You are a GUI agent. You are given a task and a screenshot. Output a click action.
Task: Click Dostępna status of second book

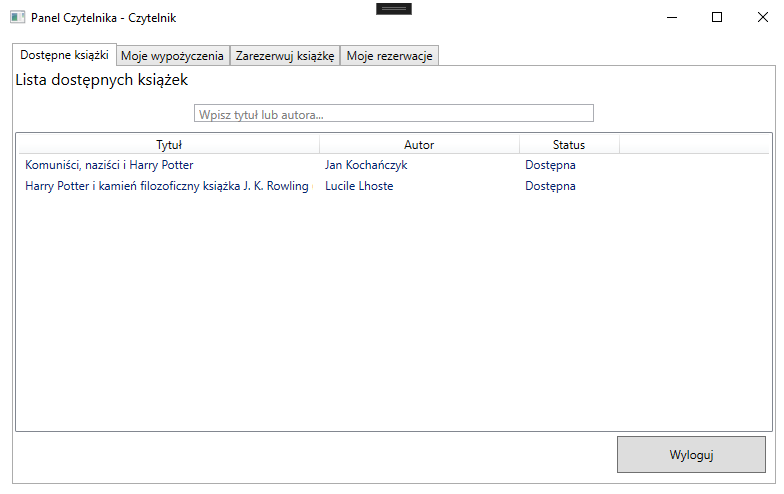[x=550, y=186]
